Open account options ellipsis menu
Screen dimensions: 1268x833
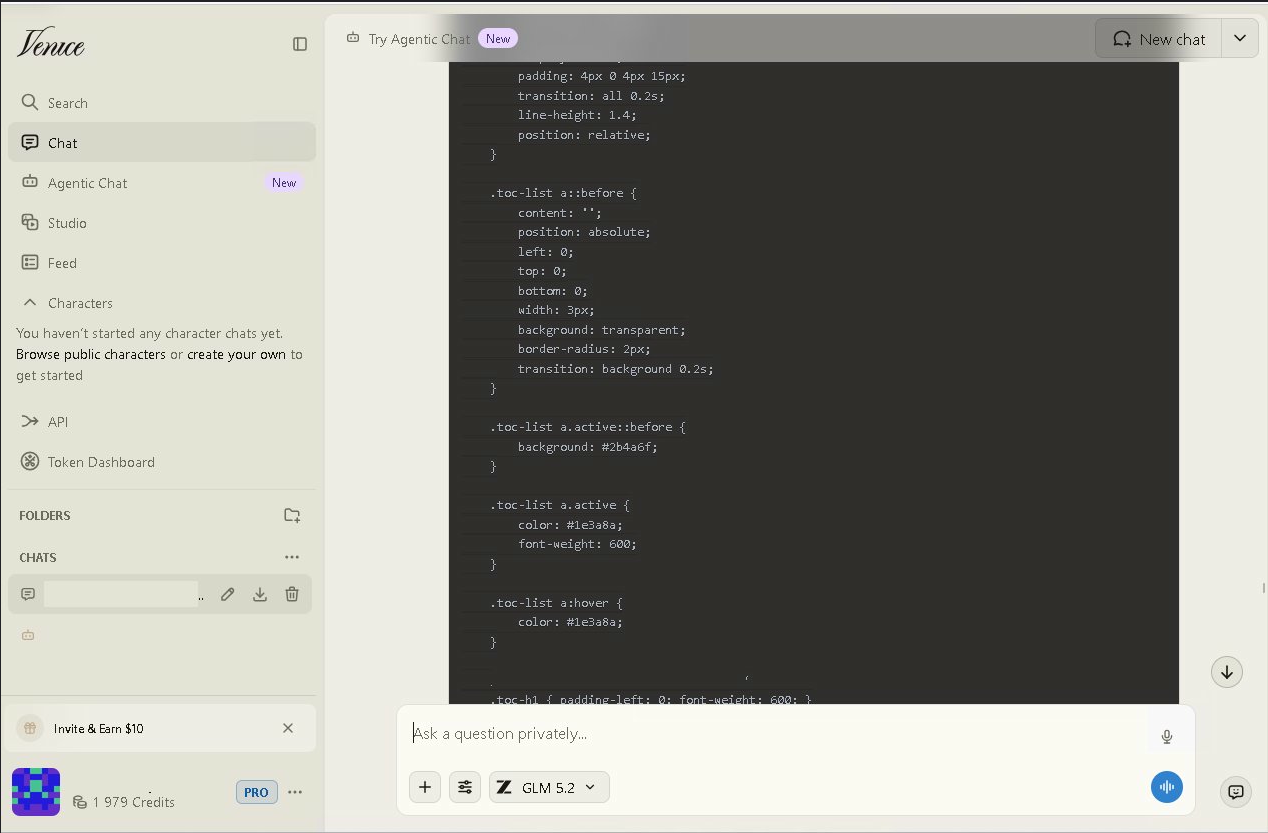click(x=295, y=792)
